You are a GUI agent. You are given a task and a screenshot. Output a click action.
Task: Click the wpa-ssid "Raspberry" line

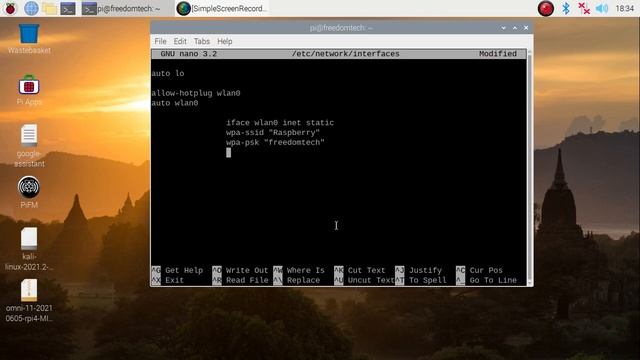(x=273, y=133)
